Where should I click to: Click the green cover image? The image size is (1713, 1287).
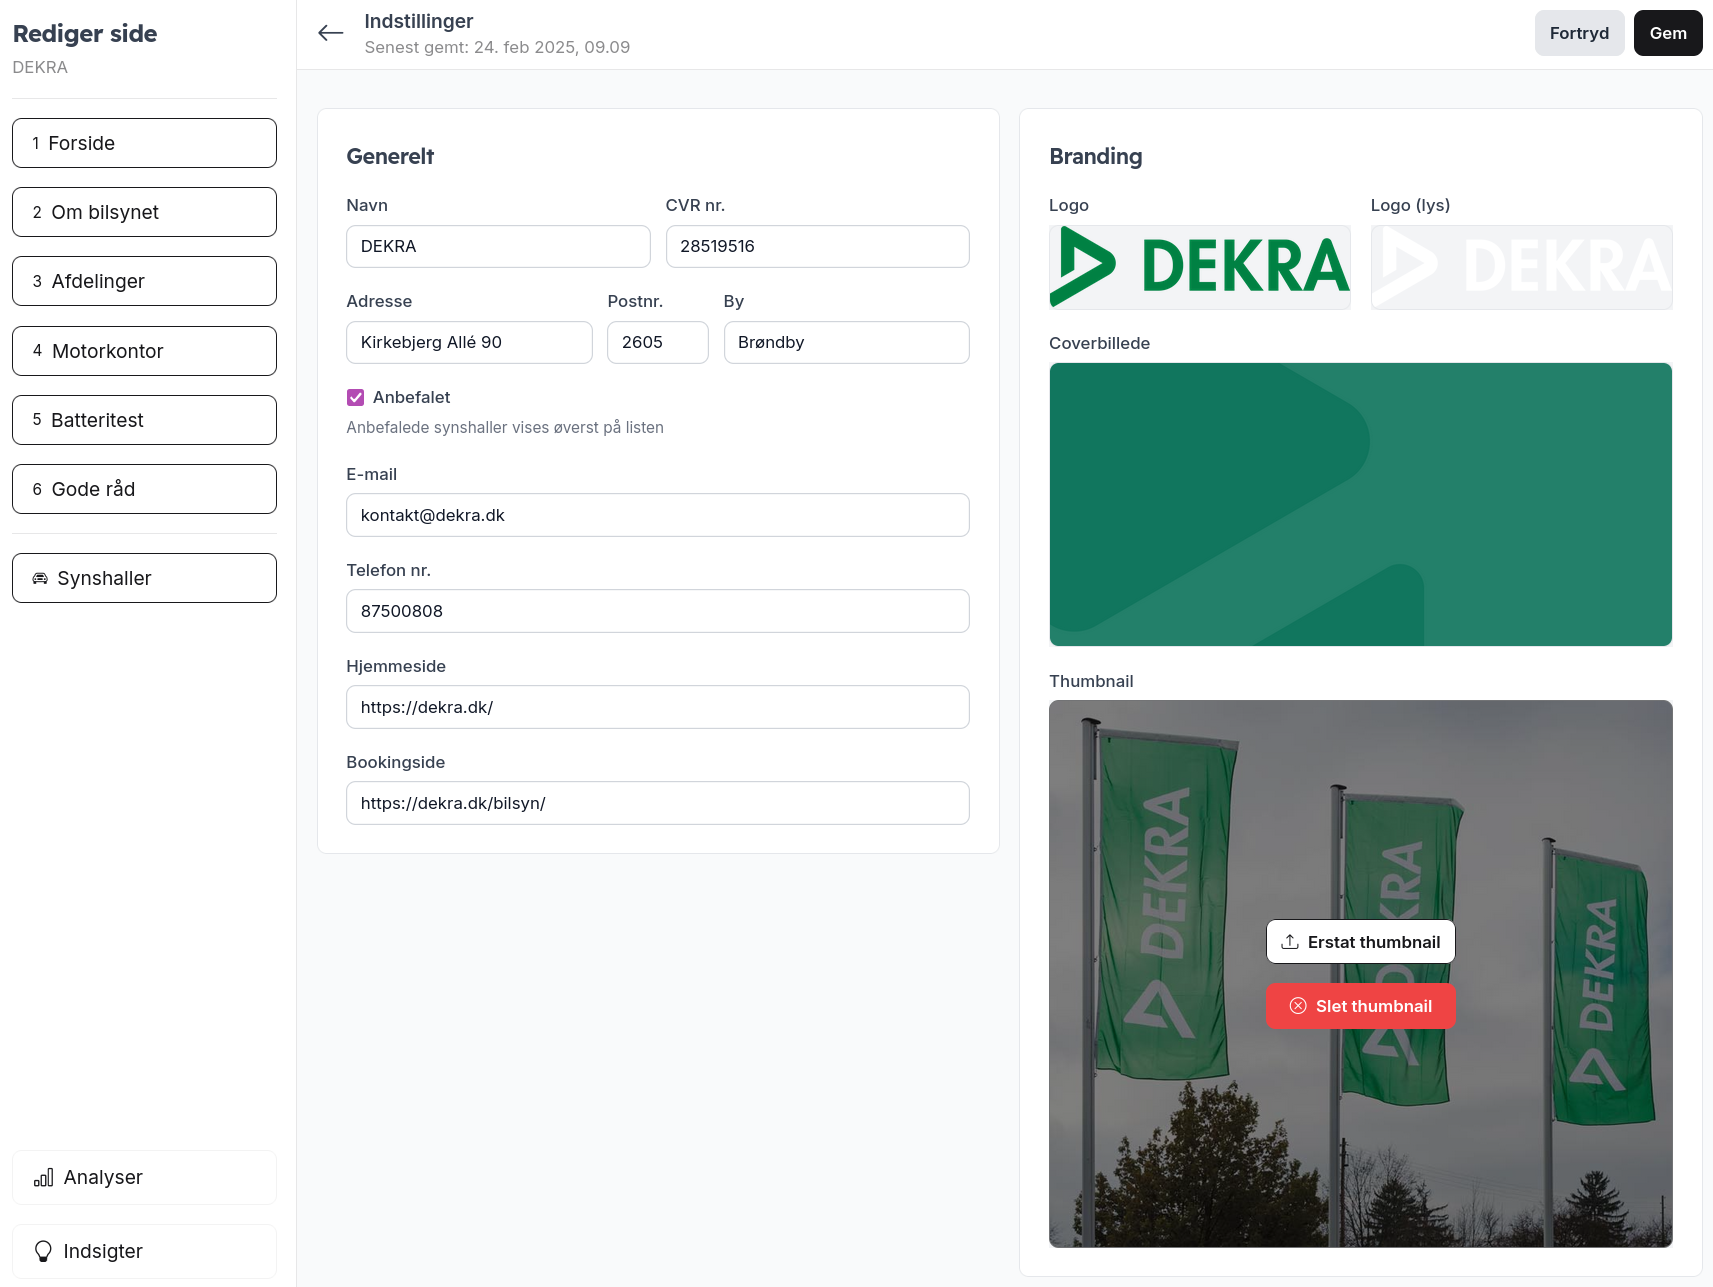1360,504
